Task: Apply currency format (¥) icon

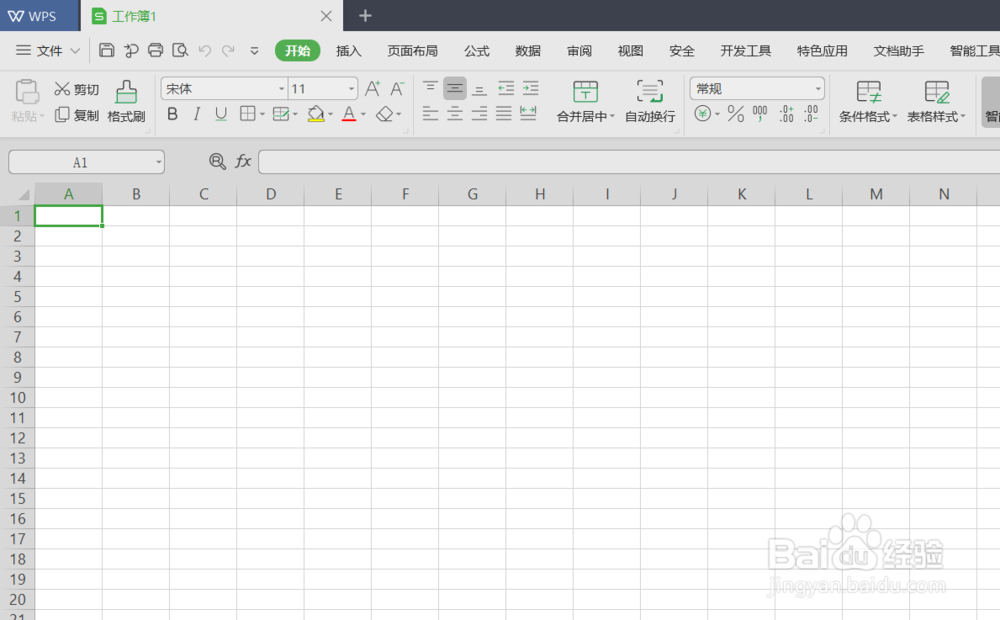Action: click(x=702, y=114)
